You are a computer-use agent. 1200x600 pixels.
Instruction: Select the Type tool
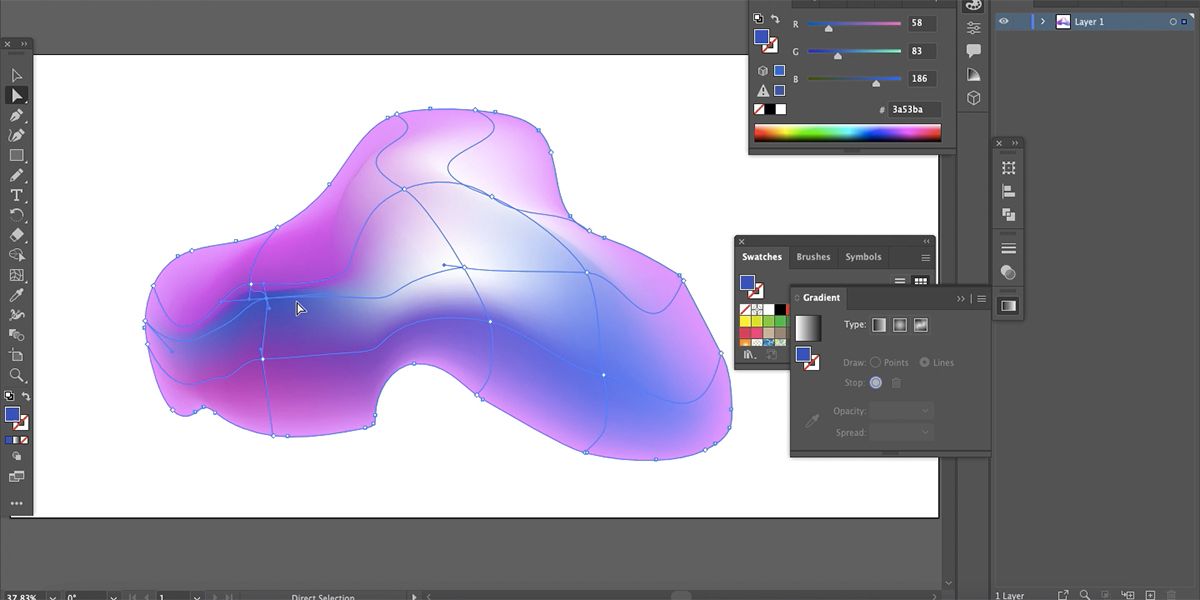coord(16,195)
